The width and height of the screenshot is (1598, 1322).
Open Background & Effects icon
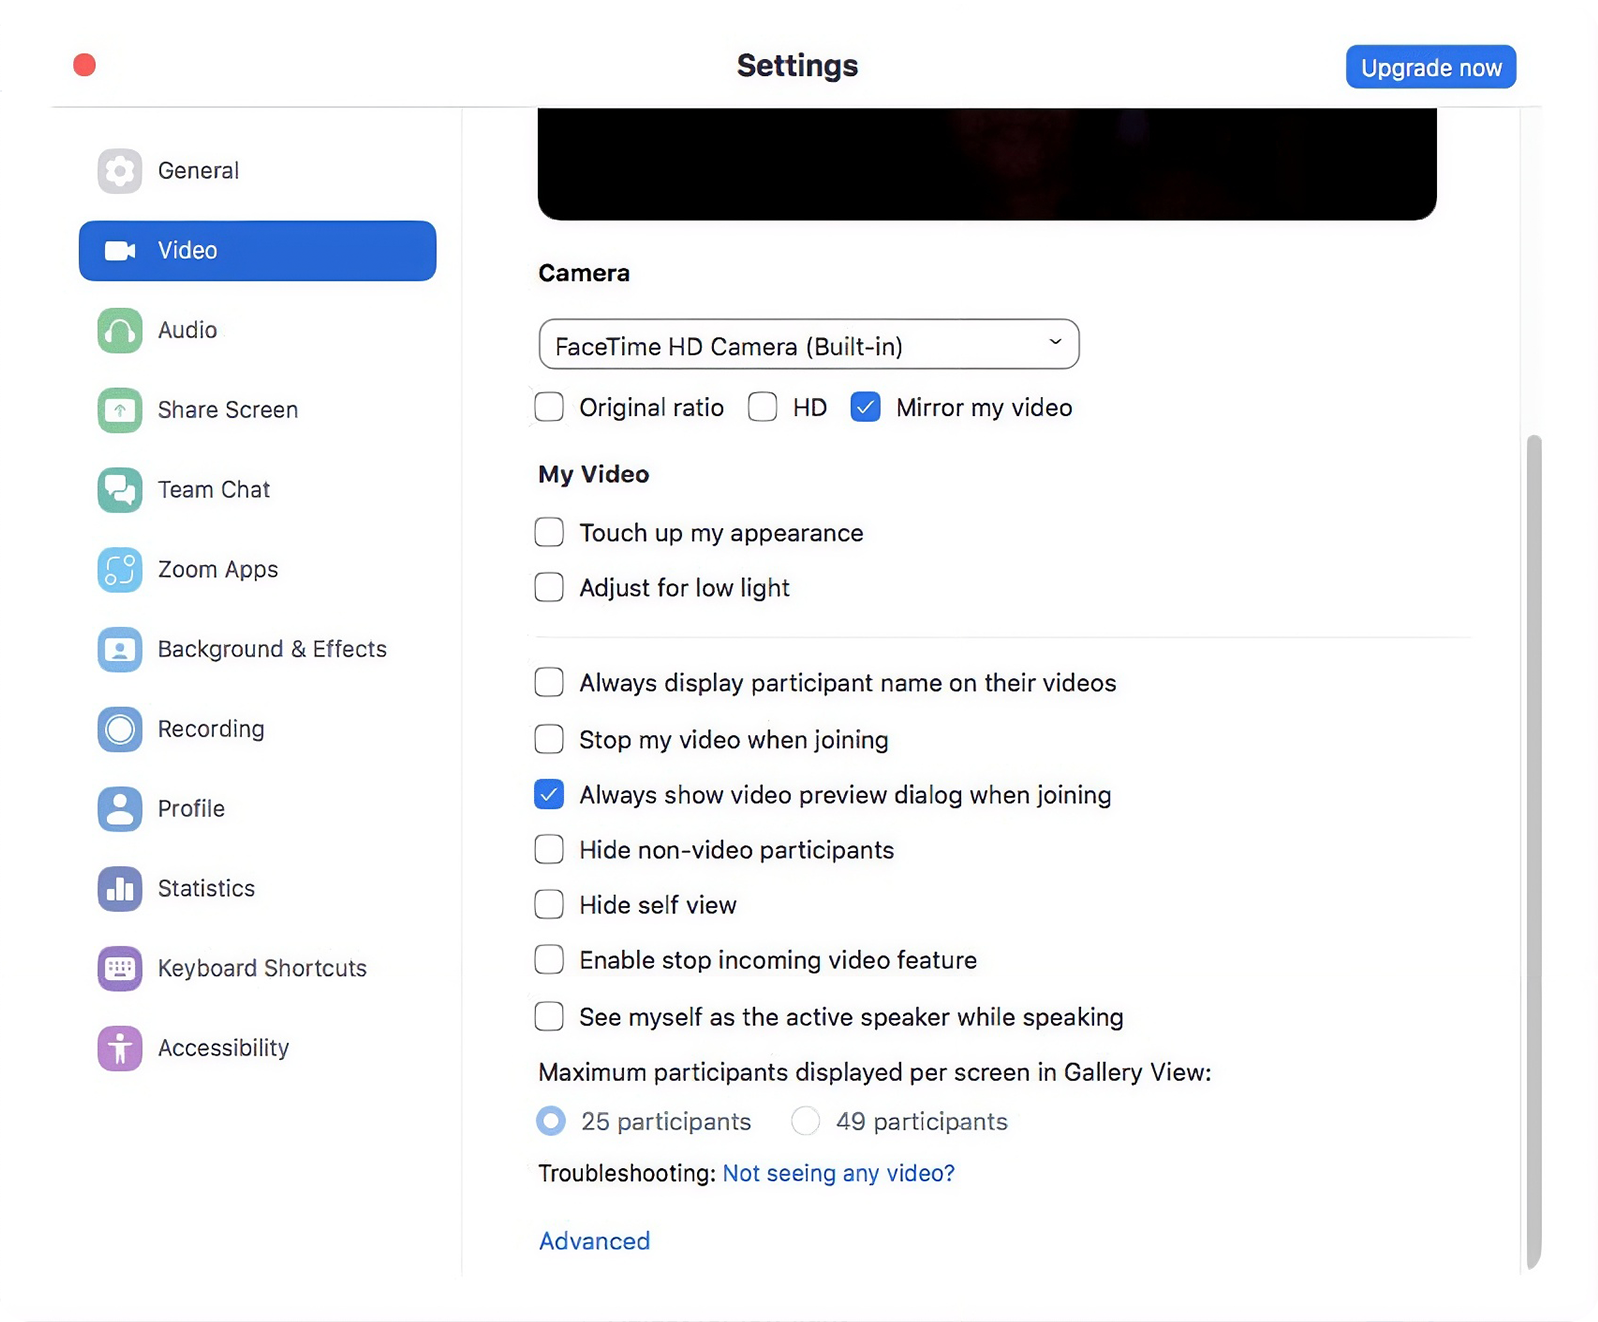[119, 650]
